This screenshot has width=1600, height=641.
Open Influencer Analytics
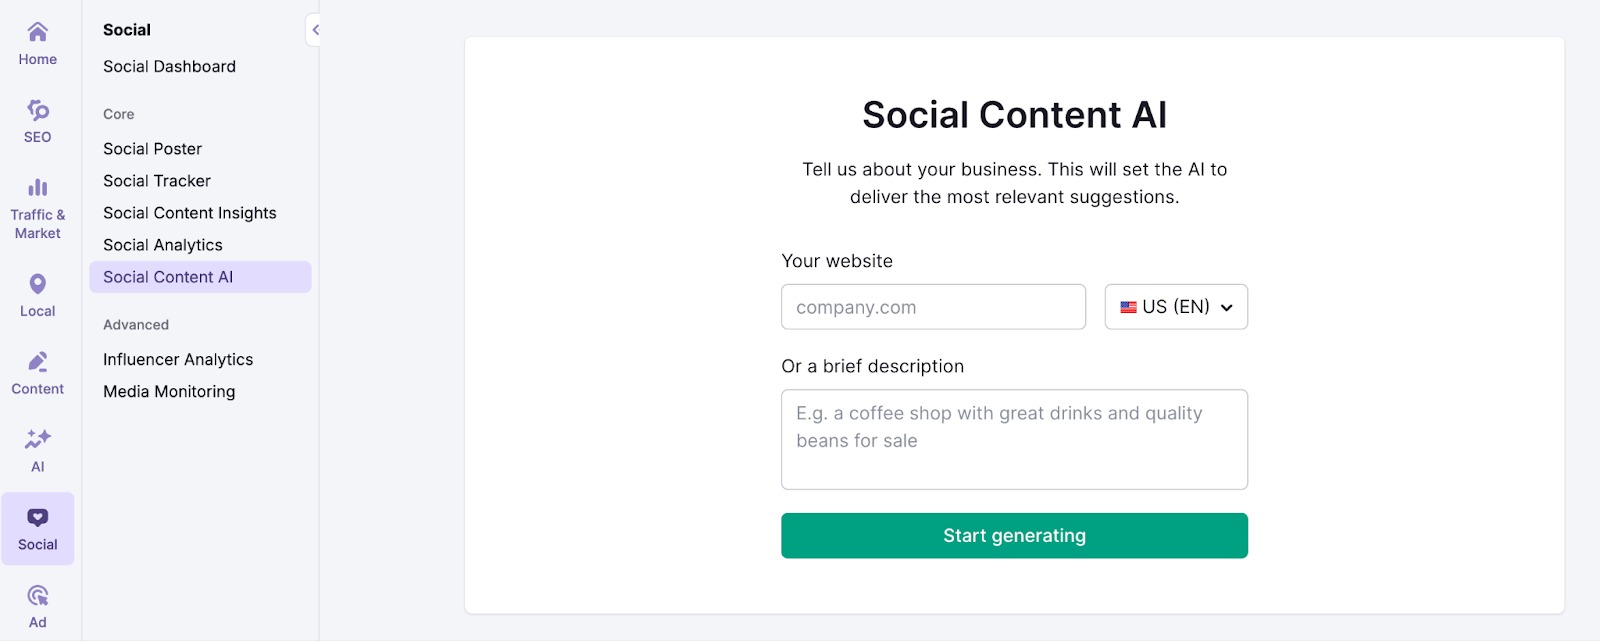177,359
